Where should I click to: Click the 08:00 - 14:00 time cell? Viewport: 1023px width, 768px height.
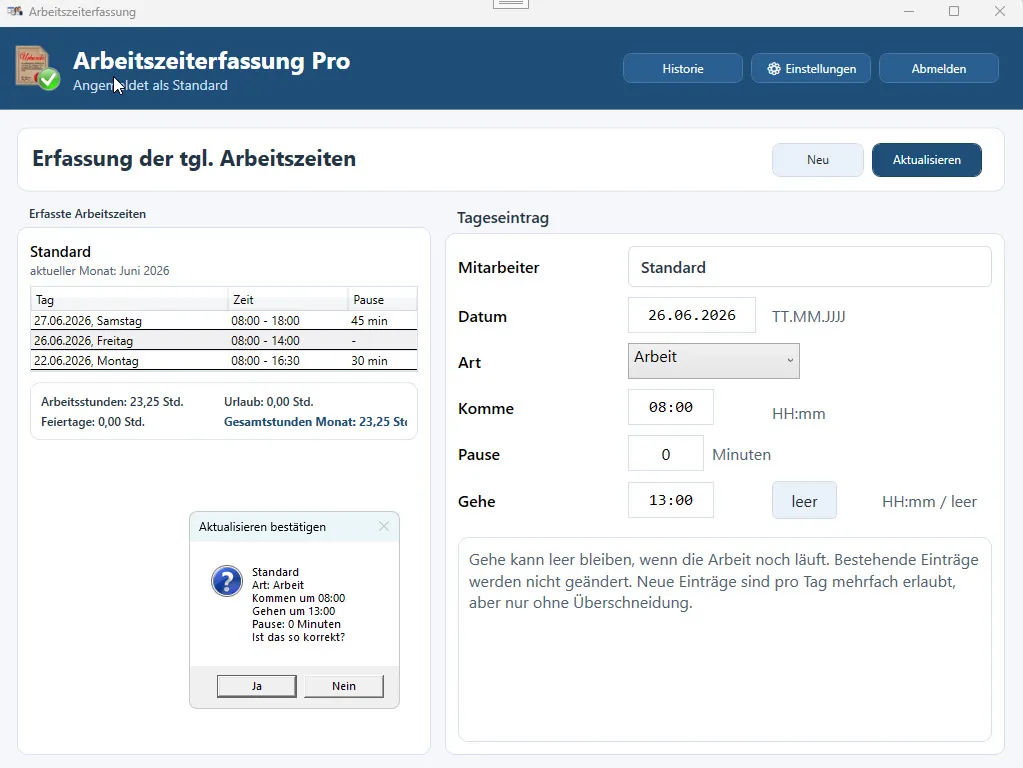265,341
